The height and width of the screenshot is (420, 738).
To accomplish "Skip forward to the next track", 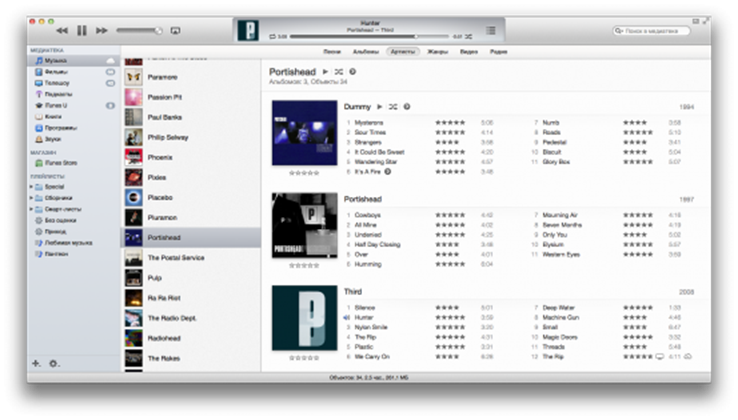I will (102, 31).
